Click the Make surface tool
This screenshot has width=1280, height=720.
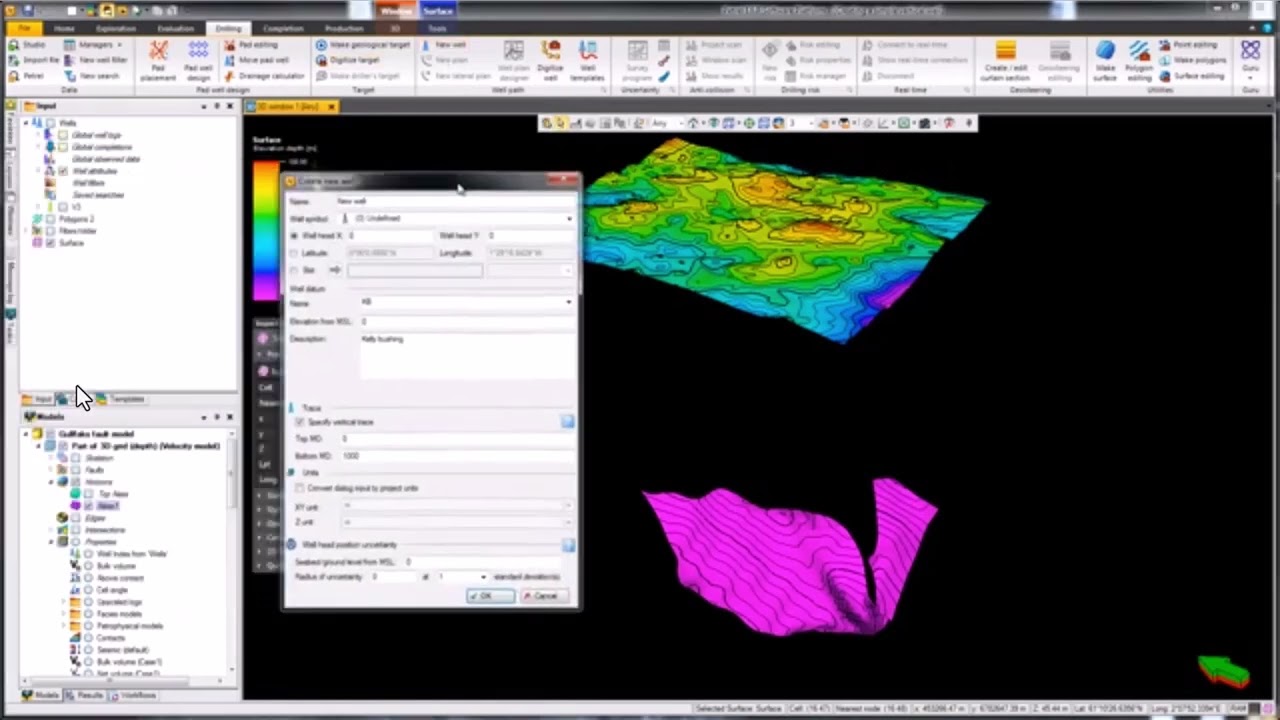(1104, 62)
